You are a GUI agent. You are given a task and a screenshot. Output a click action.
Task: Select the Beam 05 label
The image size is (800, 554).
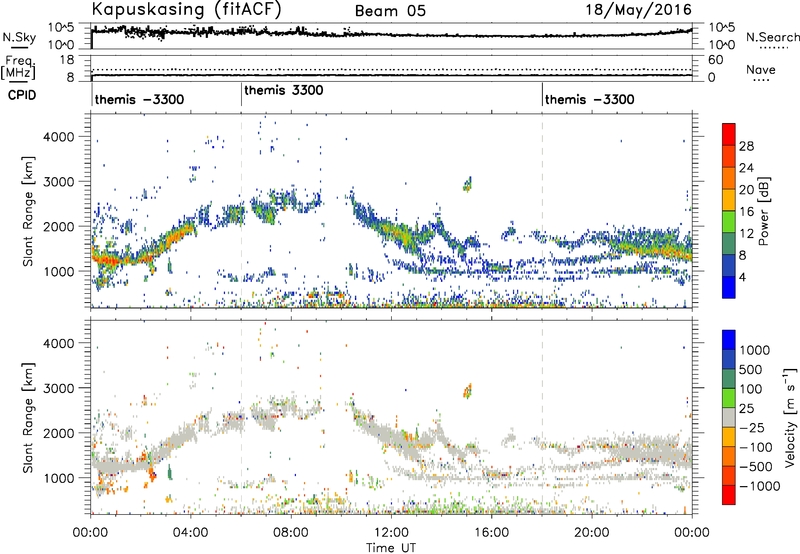390,11
